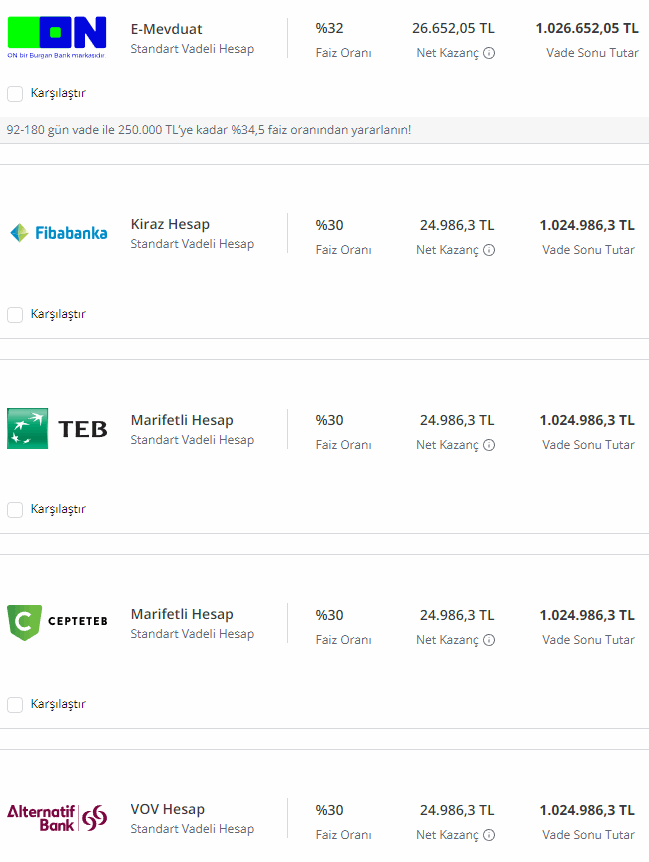Open Net Kazanç info icon for E-Mevduat
This screenshot has height=862, width=649.
[x=489, y=53]
